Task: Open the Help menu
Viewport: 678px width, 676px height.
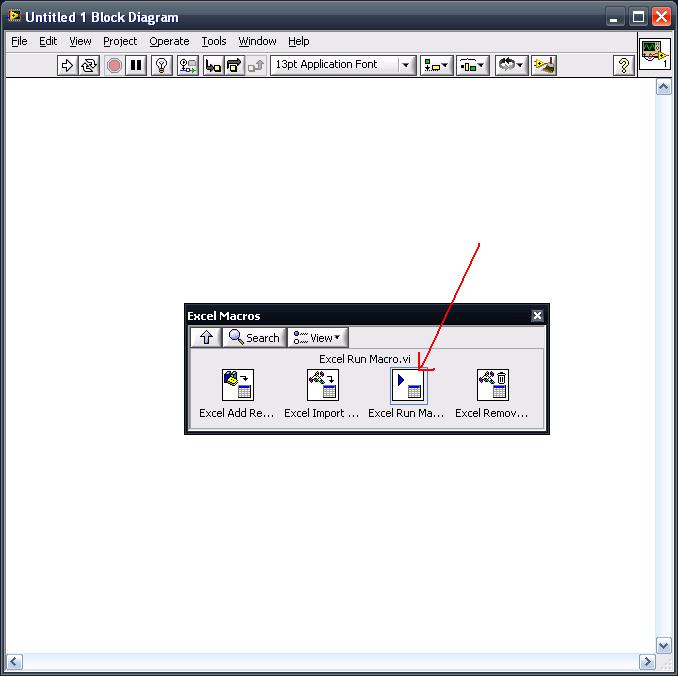Action: tap(299, 41)
